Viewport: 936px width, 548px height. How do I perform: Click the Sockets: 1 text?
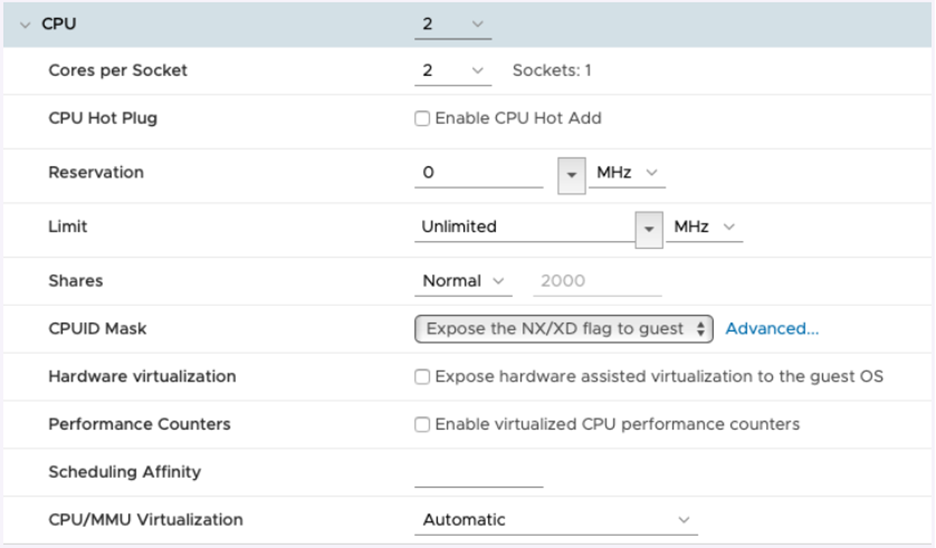point(552,71)
